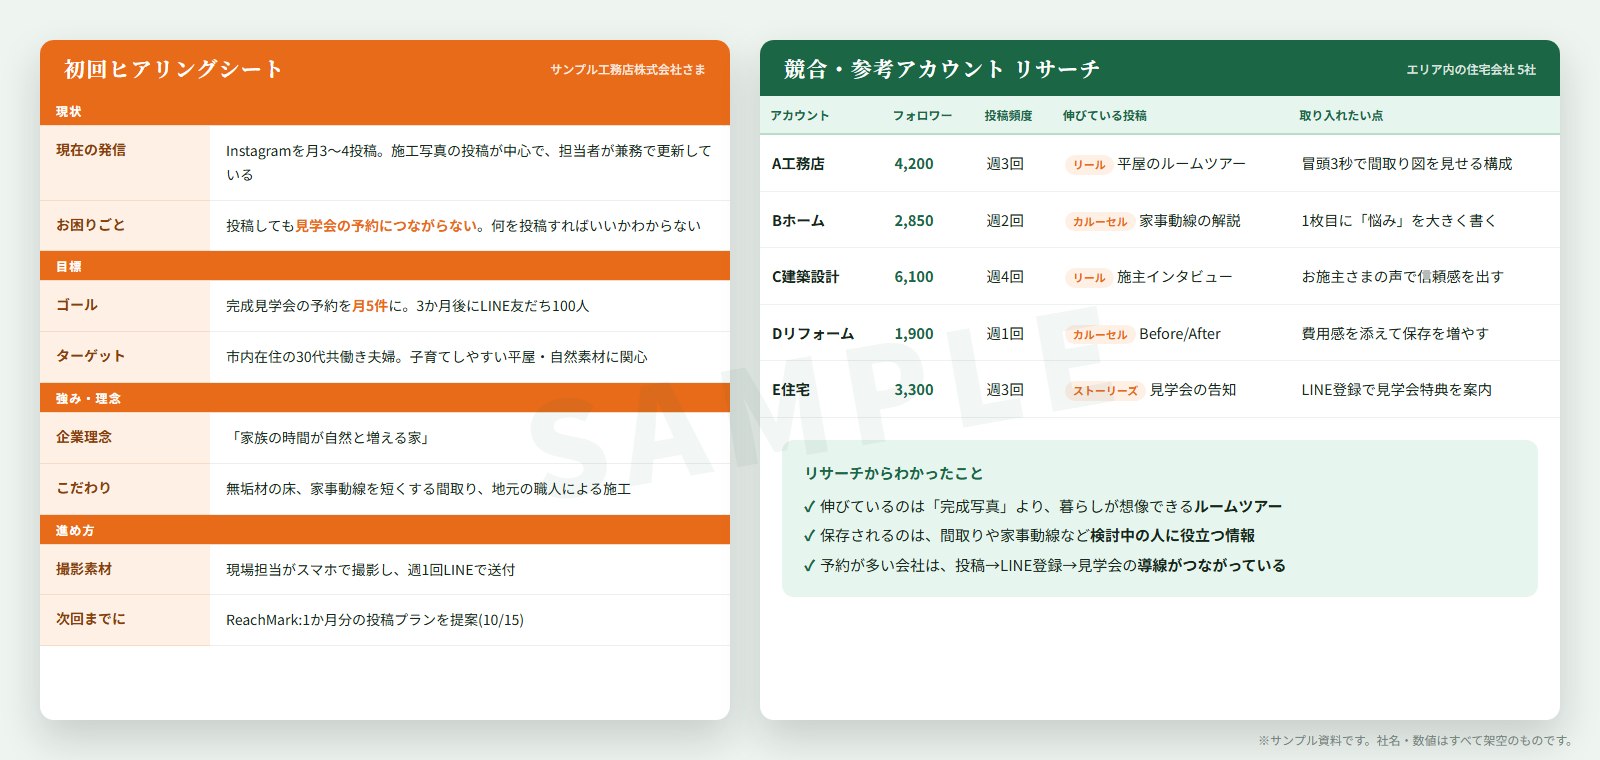Select 費用感を添えて保存を増やす text
1600x760 pixels.
[x=1395, y=334]
